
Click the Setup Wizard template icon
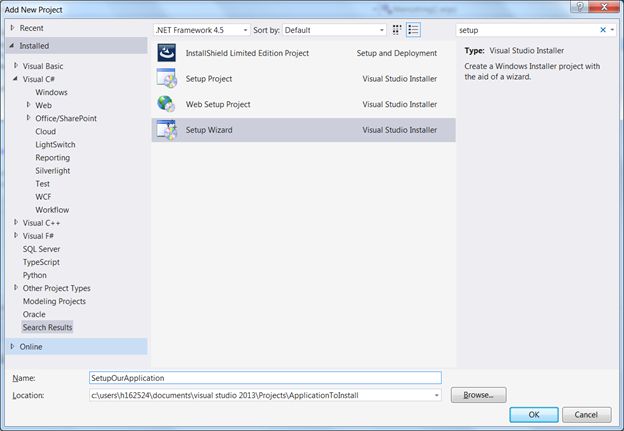(166, 130)
